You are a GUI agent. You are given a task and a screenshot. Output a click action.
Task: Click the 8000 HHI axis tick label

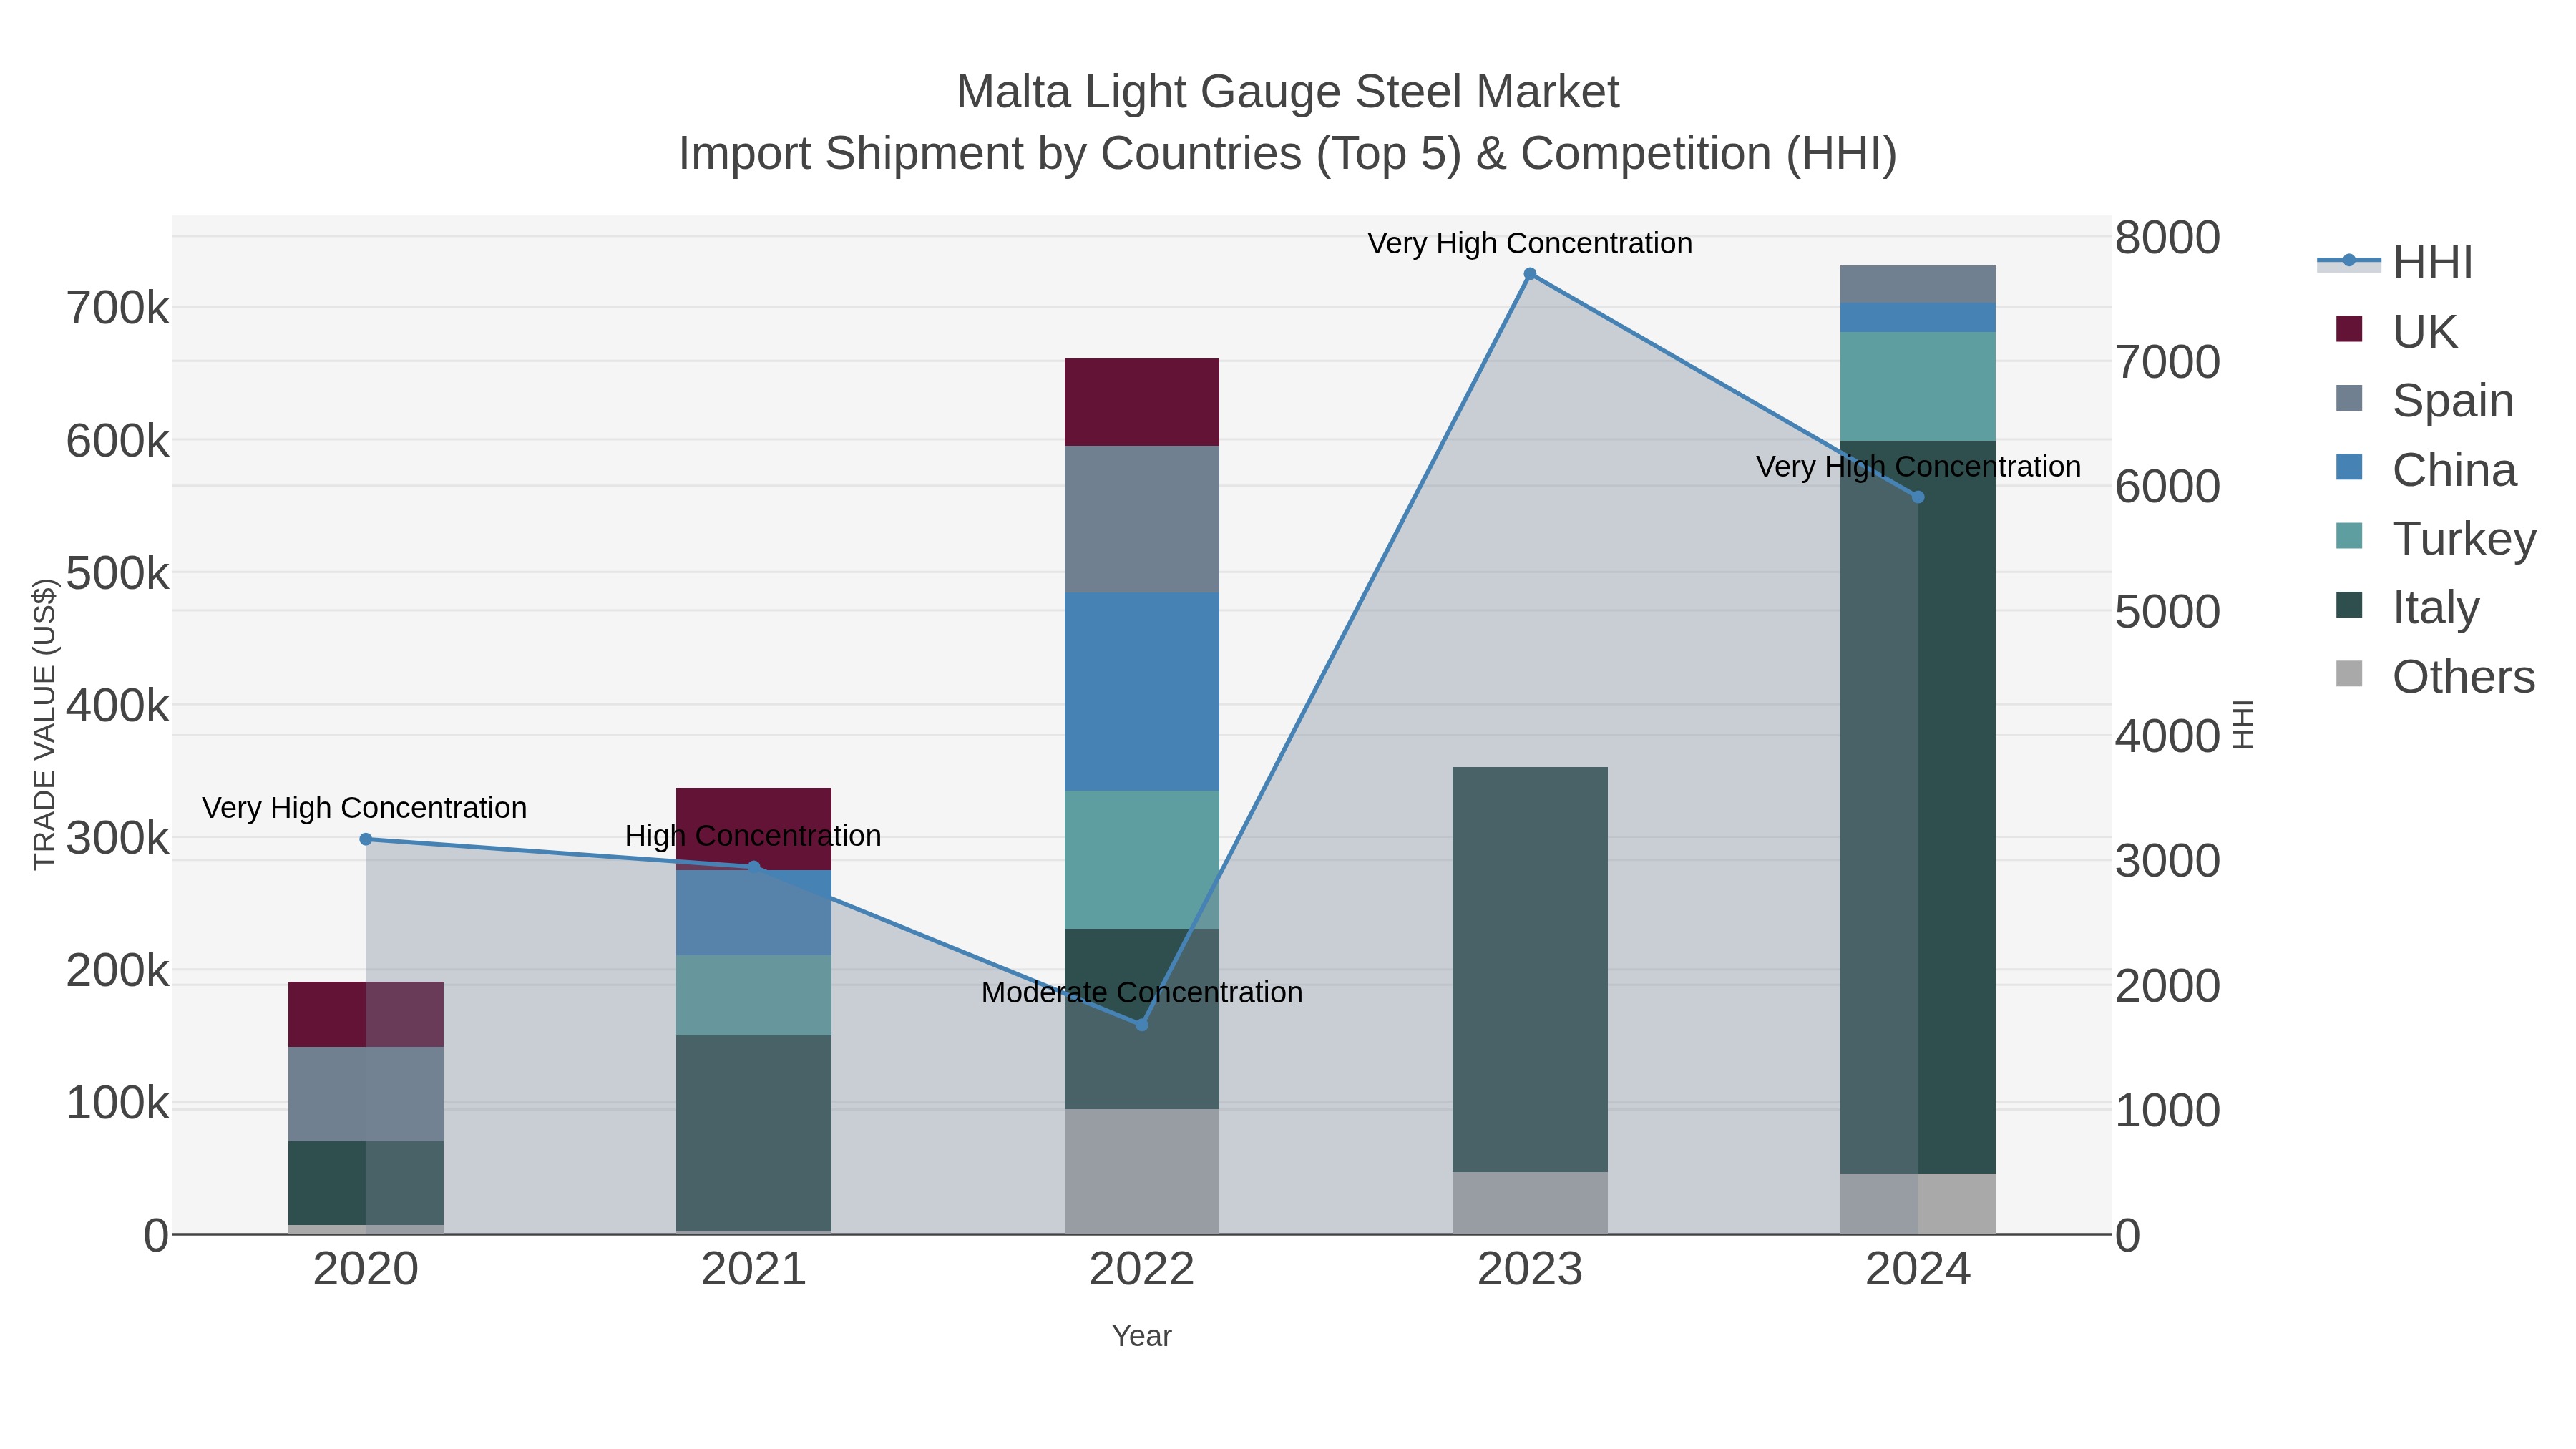2168,238
